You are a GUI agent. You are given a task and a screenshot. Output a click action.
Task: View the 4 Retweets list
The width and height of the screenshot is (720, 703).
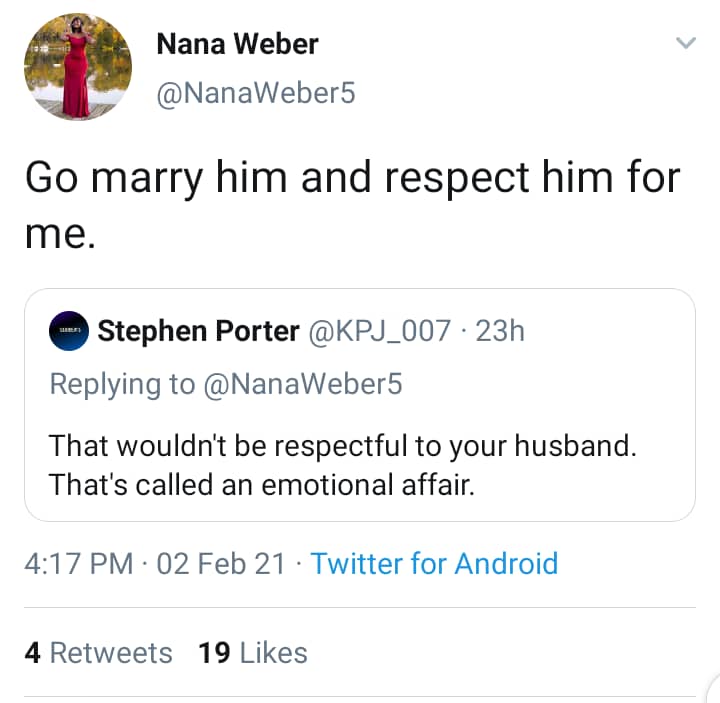coord(98,653)
